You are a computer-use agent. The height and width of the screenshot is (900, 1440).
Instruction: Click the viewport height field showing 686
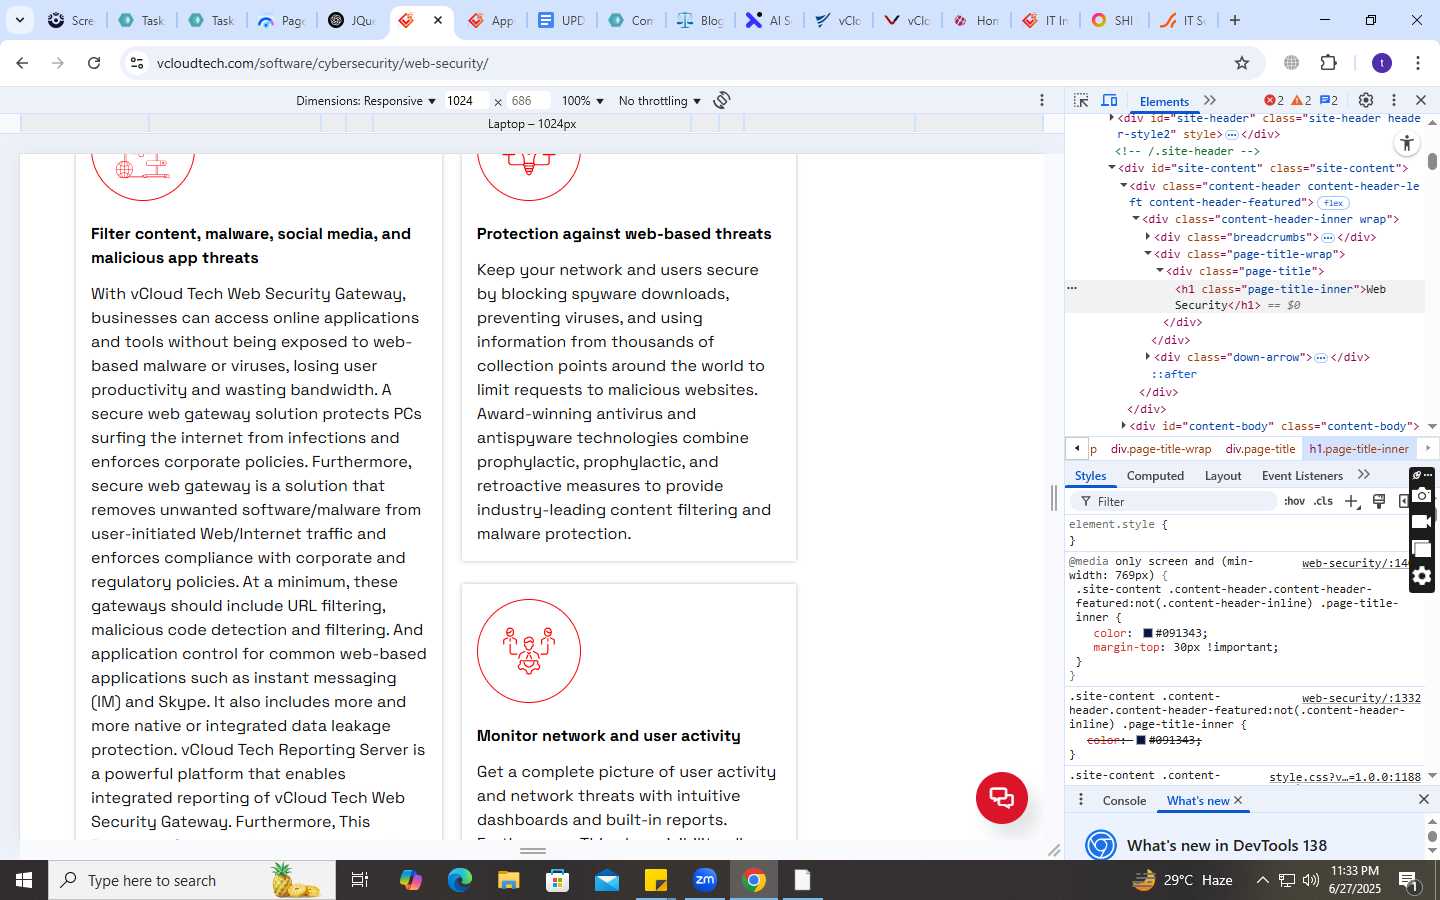click(x=529, y=101)
